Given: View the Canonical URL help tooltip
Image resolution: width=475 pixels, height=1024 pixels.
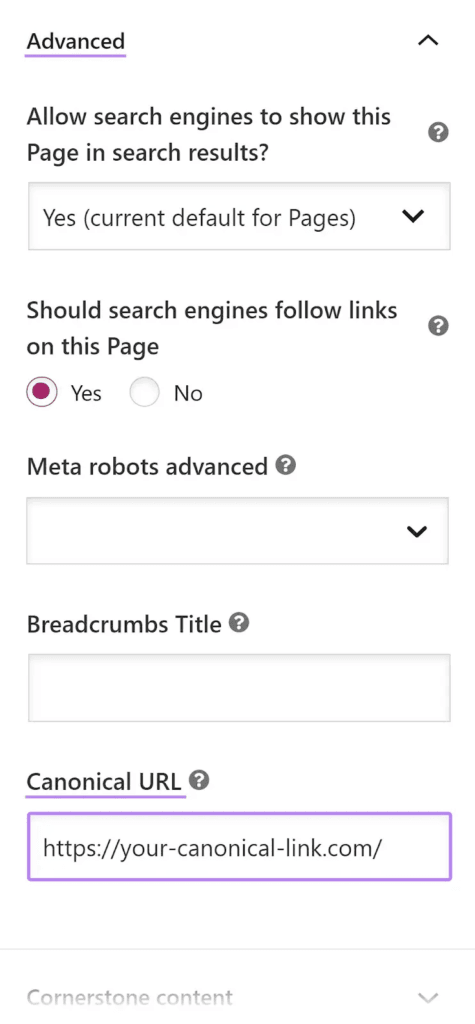Looking at the screenshot, I should point(199,780).
